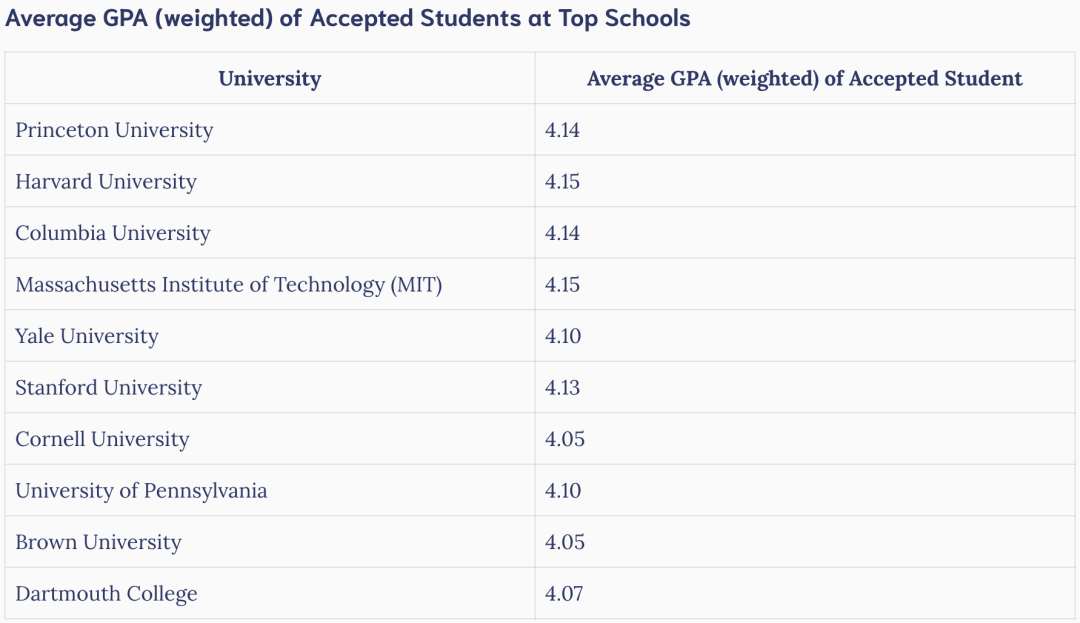
Task: Click Massachusetts Institute of Technology (MIT) cell
Action: [229, 285]
